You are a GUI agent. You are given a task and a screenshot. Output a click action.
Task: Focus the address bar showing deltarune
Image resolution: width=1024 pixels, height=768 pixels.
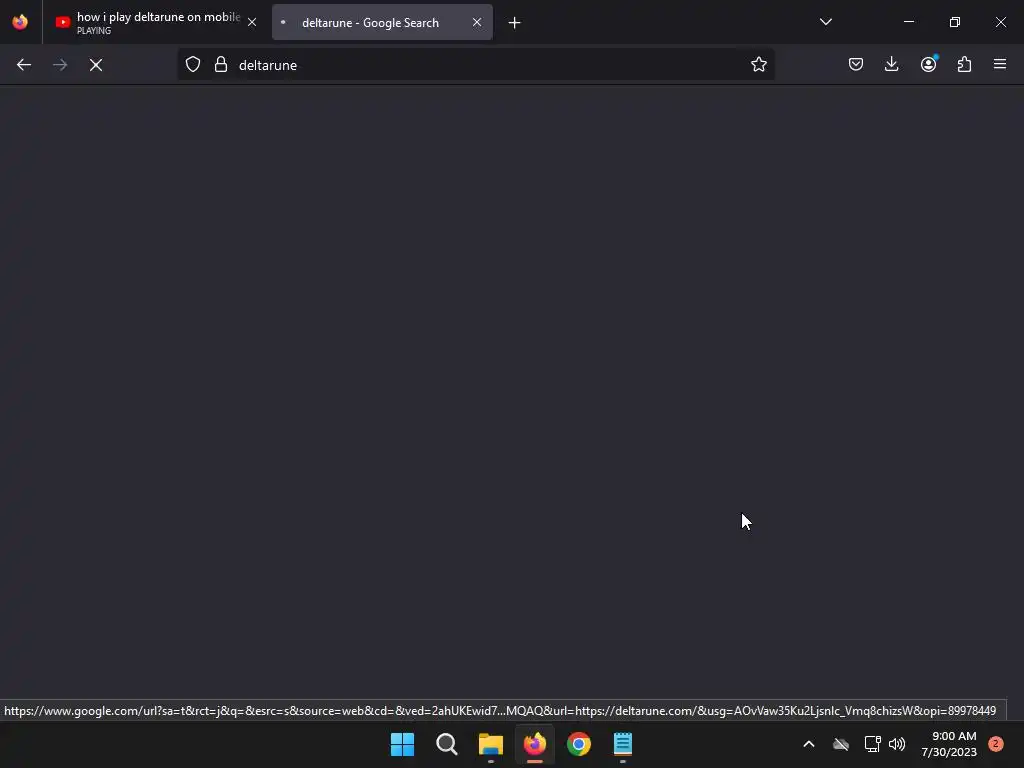click(x=475, y=65)
